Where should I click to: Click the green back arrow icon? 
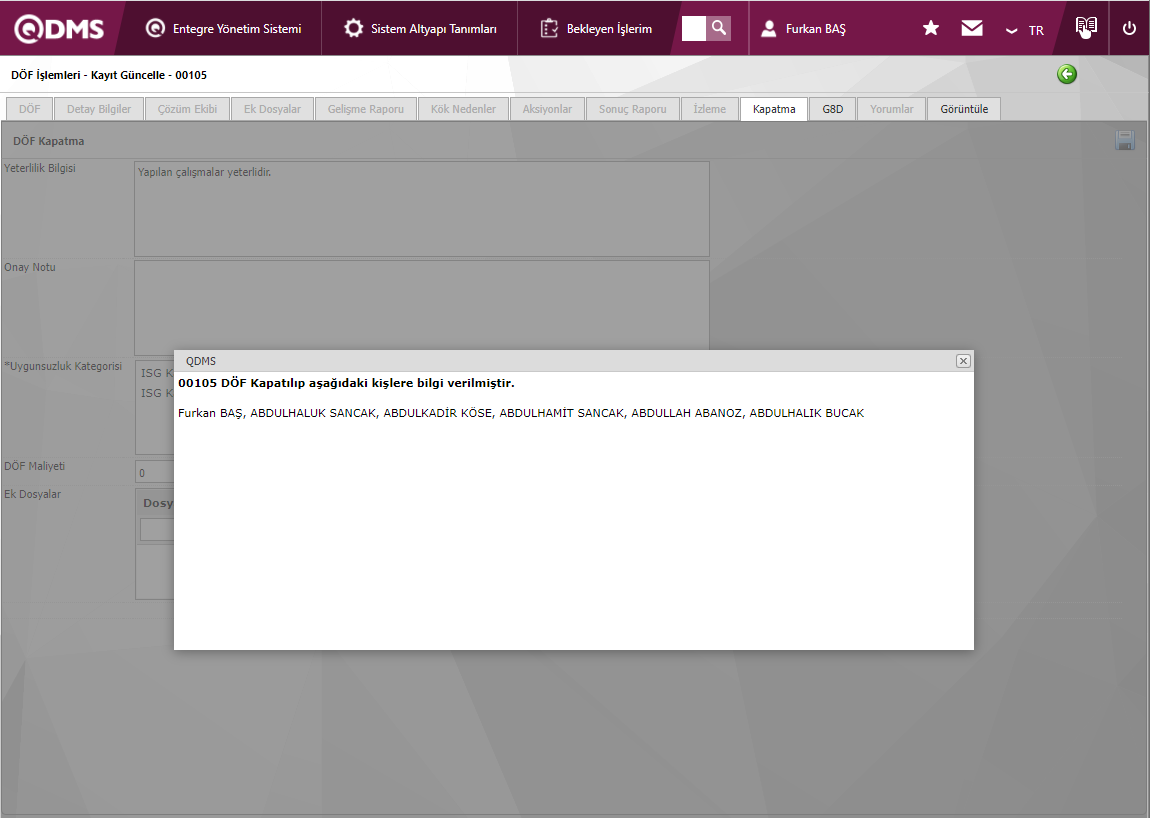1067,74
